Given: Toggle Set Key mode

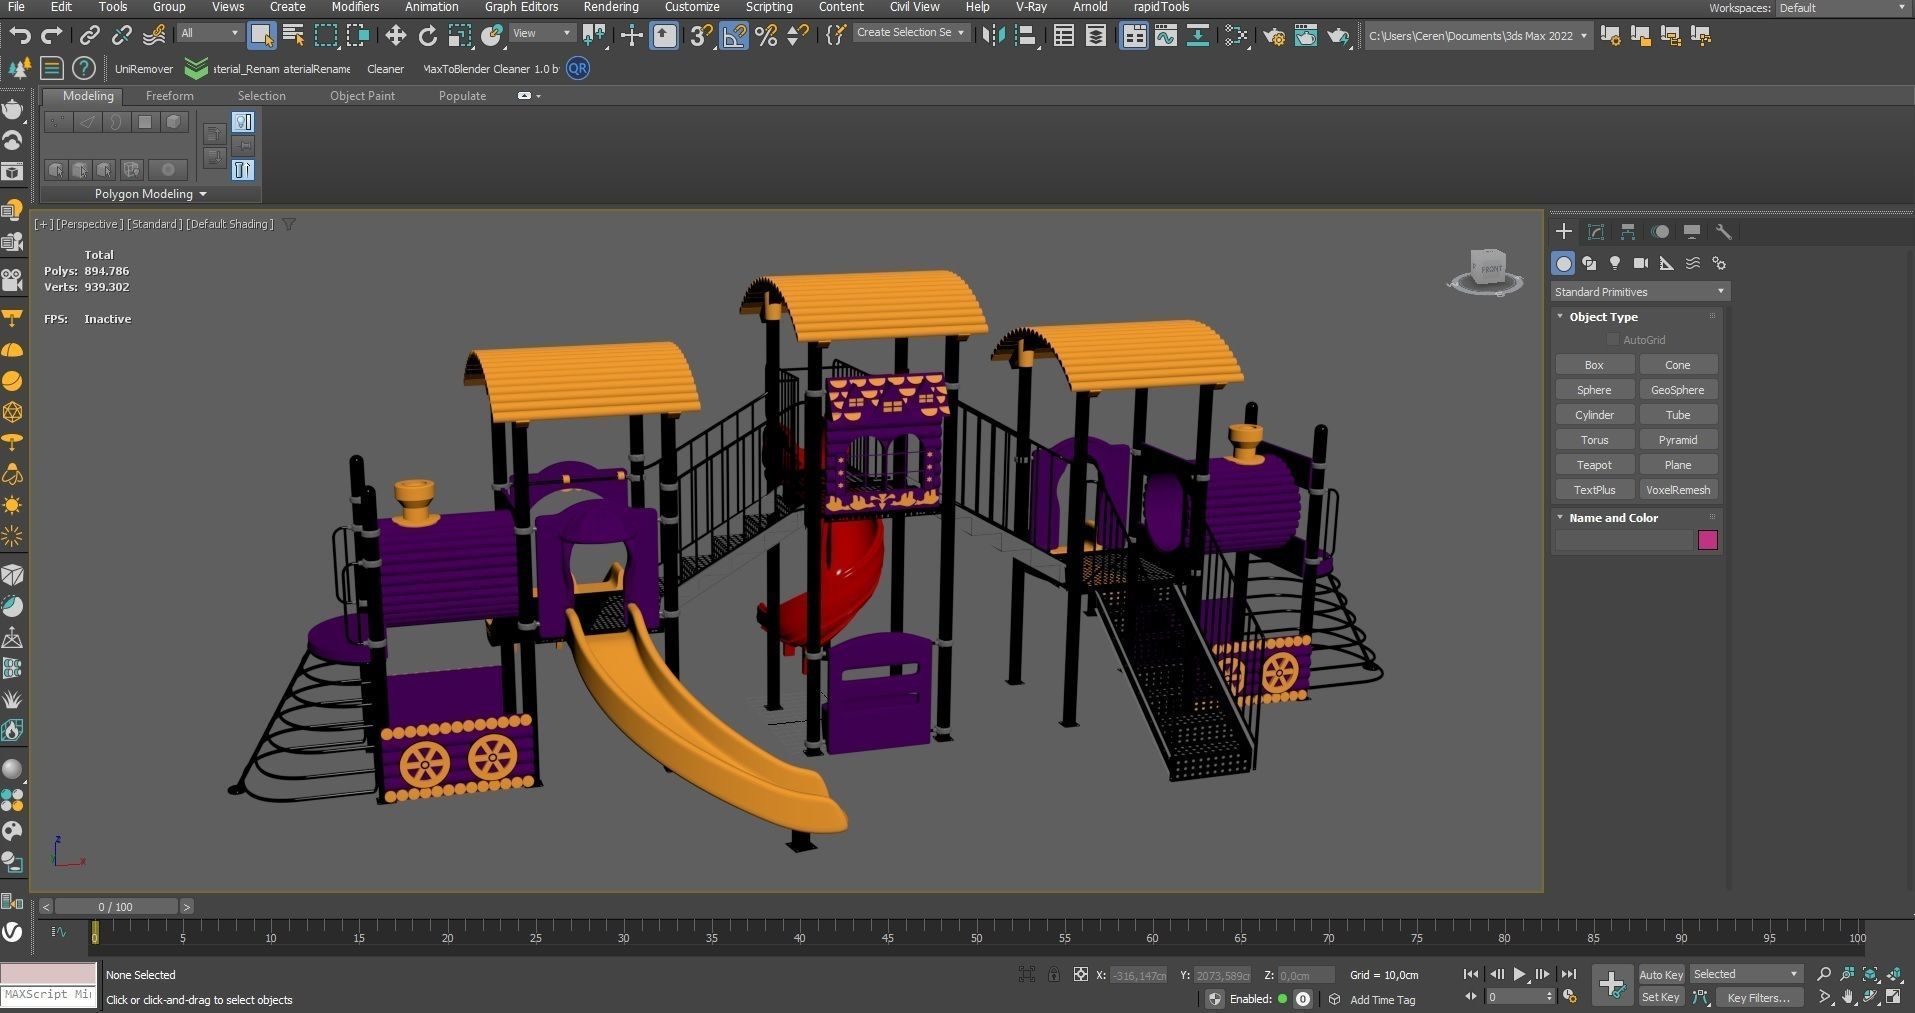Looking at the screenshot, I should 1661,997.
